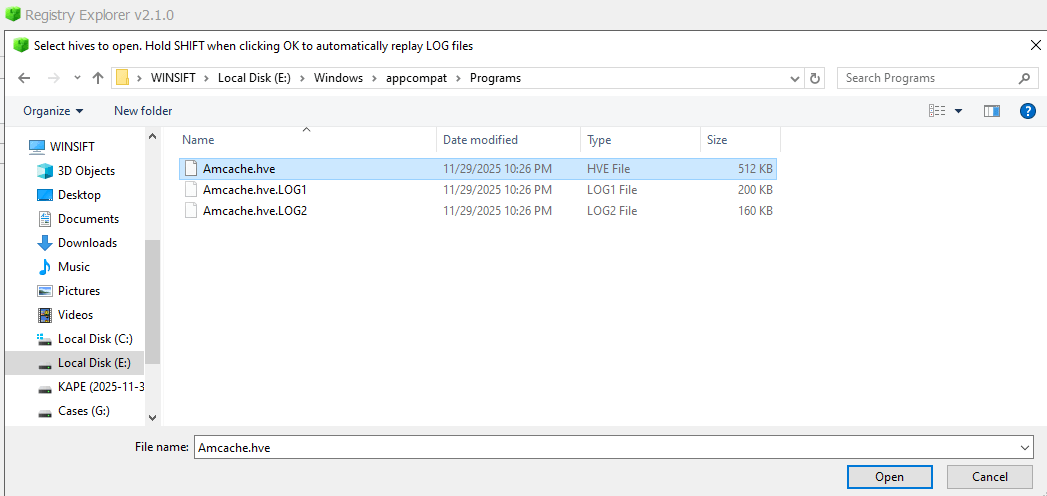Open Documents in the sidebar
The height and width of the screenshot is (496, 1047).
click(x=88, y=219)
